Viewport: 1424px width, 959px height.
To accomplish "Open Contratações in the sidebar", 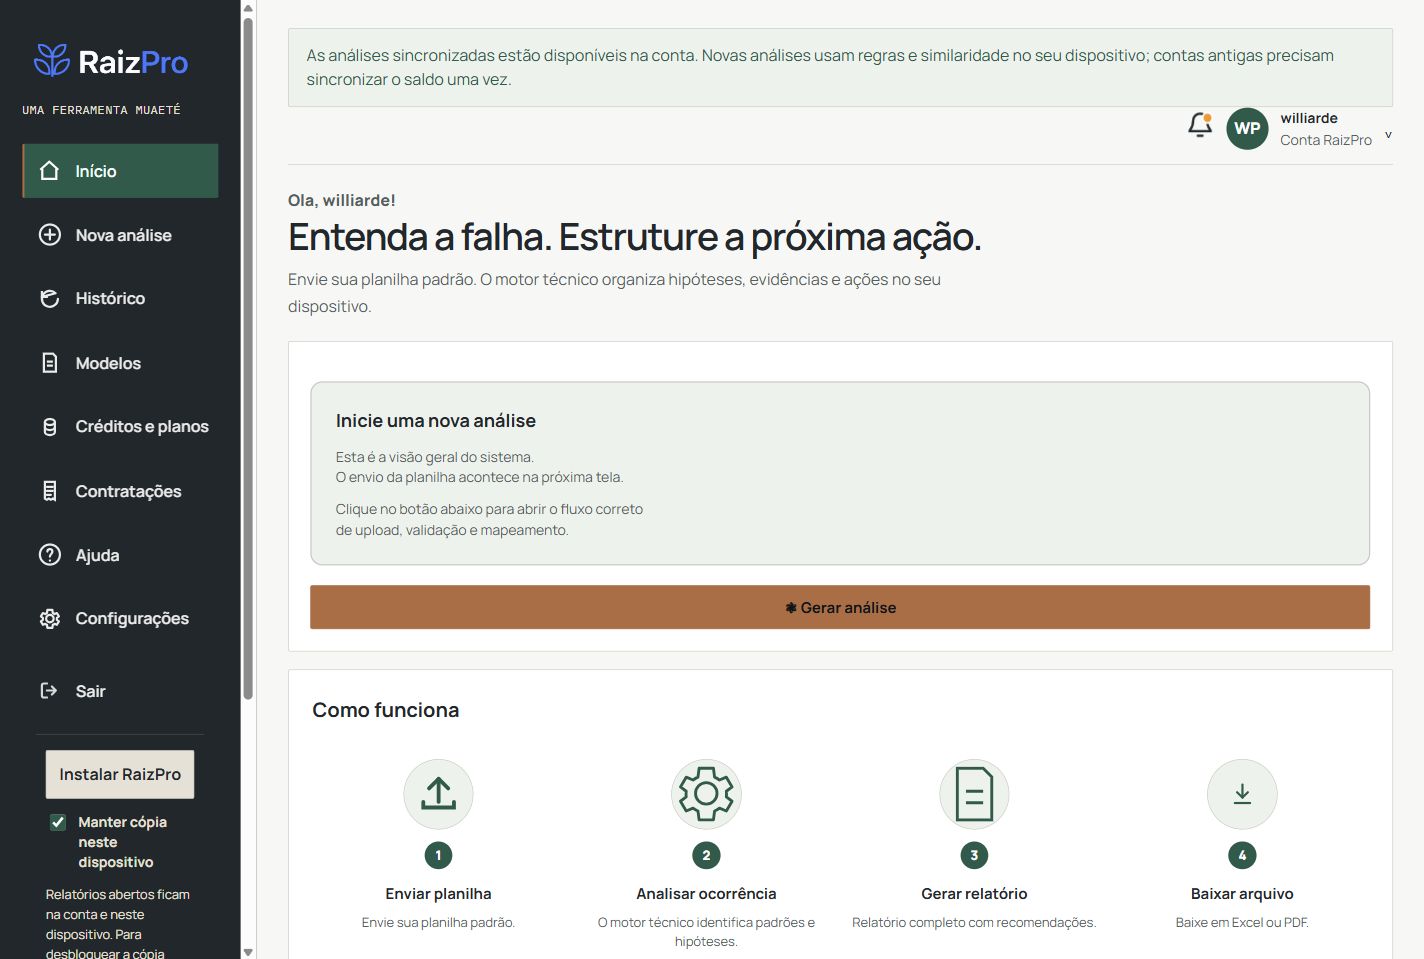I will point(121,491).
